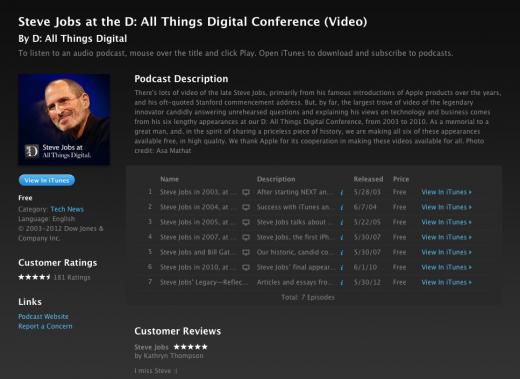520x379 pixels.
Task: Open info icon for 'Articles and essays' description
Action: coord(342,283)
